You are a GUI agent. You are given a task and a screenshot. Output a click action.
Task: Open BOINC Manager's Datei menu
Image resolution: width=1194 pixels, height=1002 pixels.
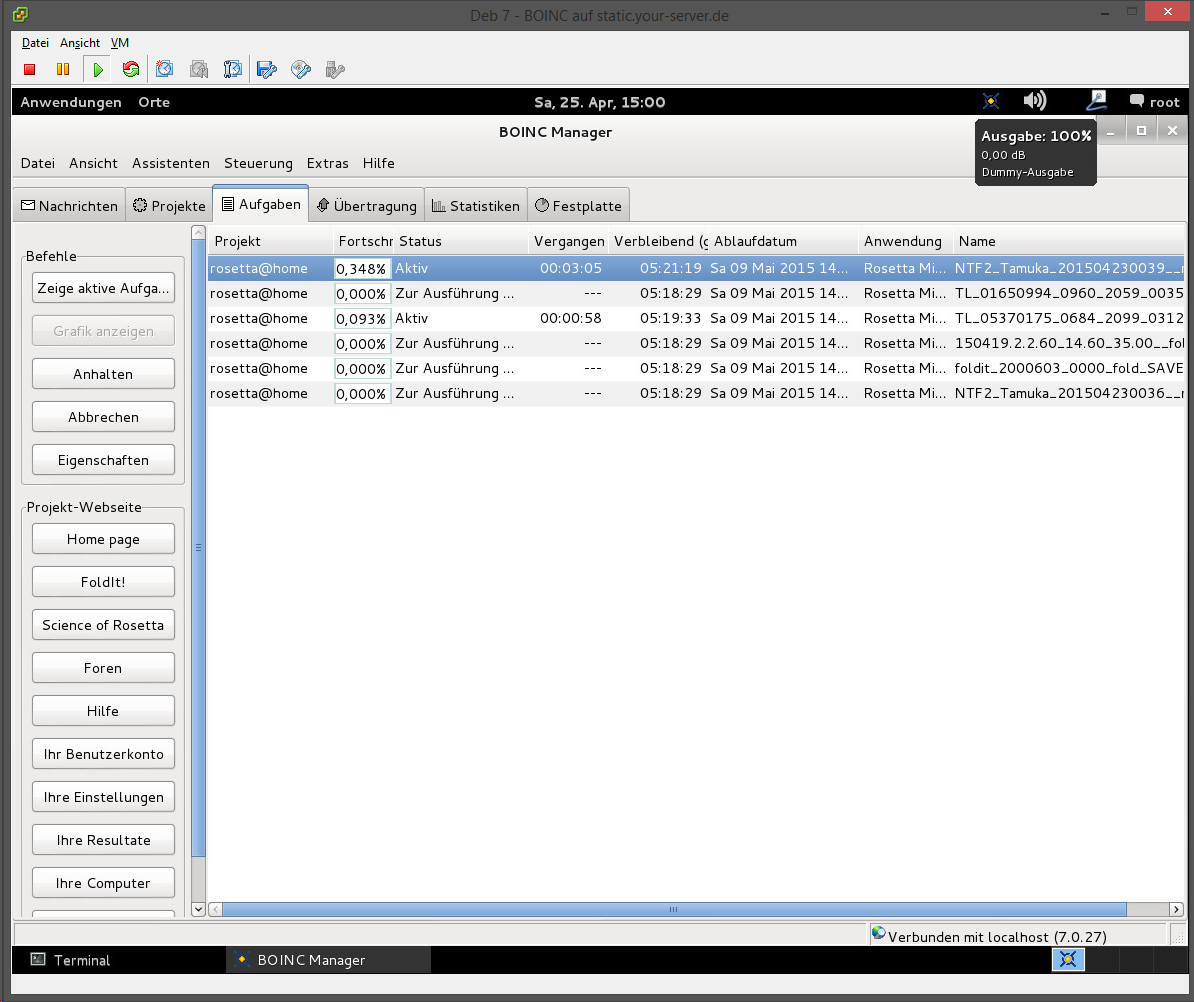(x=37, y=163)
